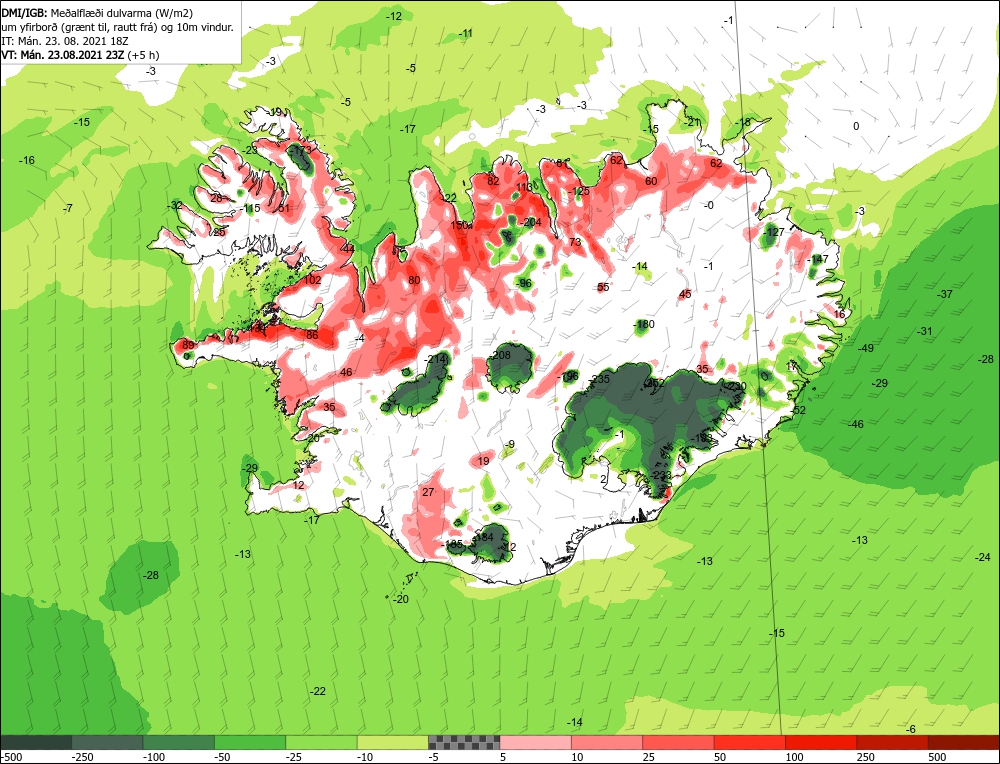Click the '-18' value on the map
This screenshot has width=1000, height=764.
(743, 122)
